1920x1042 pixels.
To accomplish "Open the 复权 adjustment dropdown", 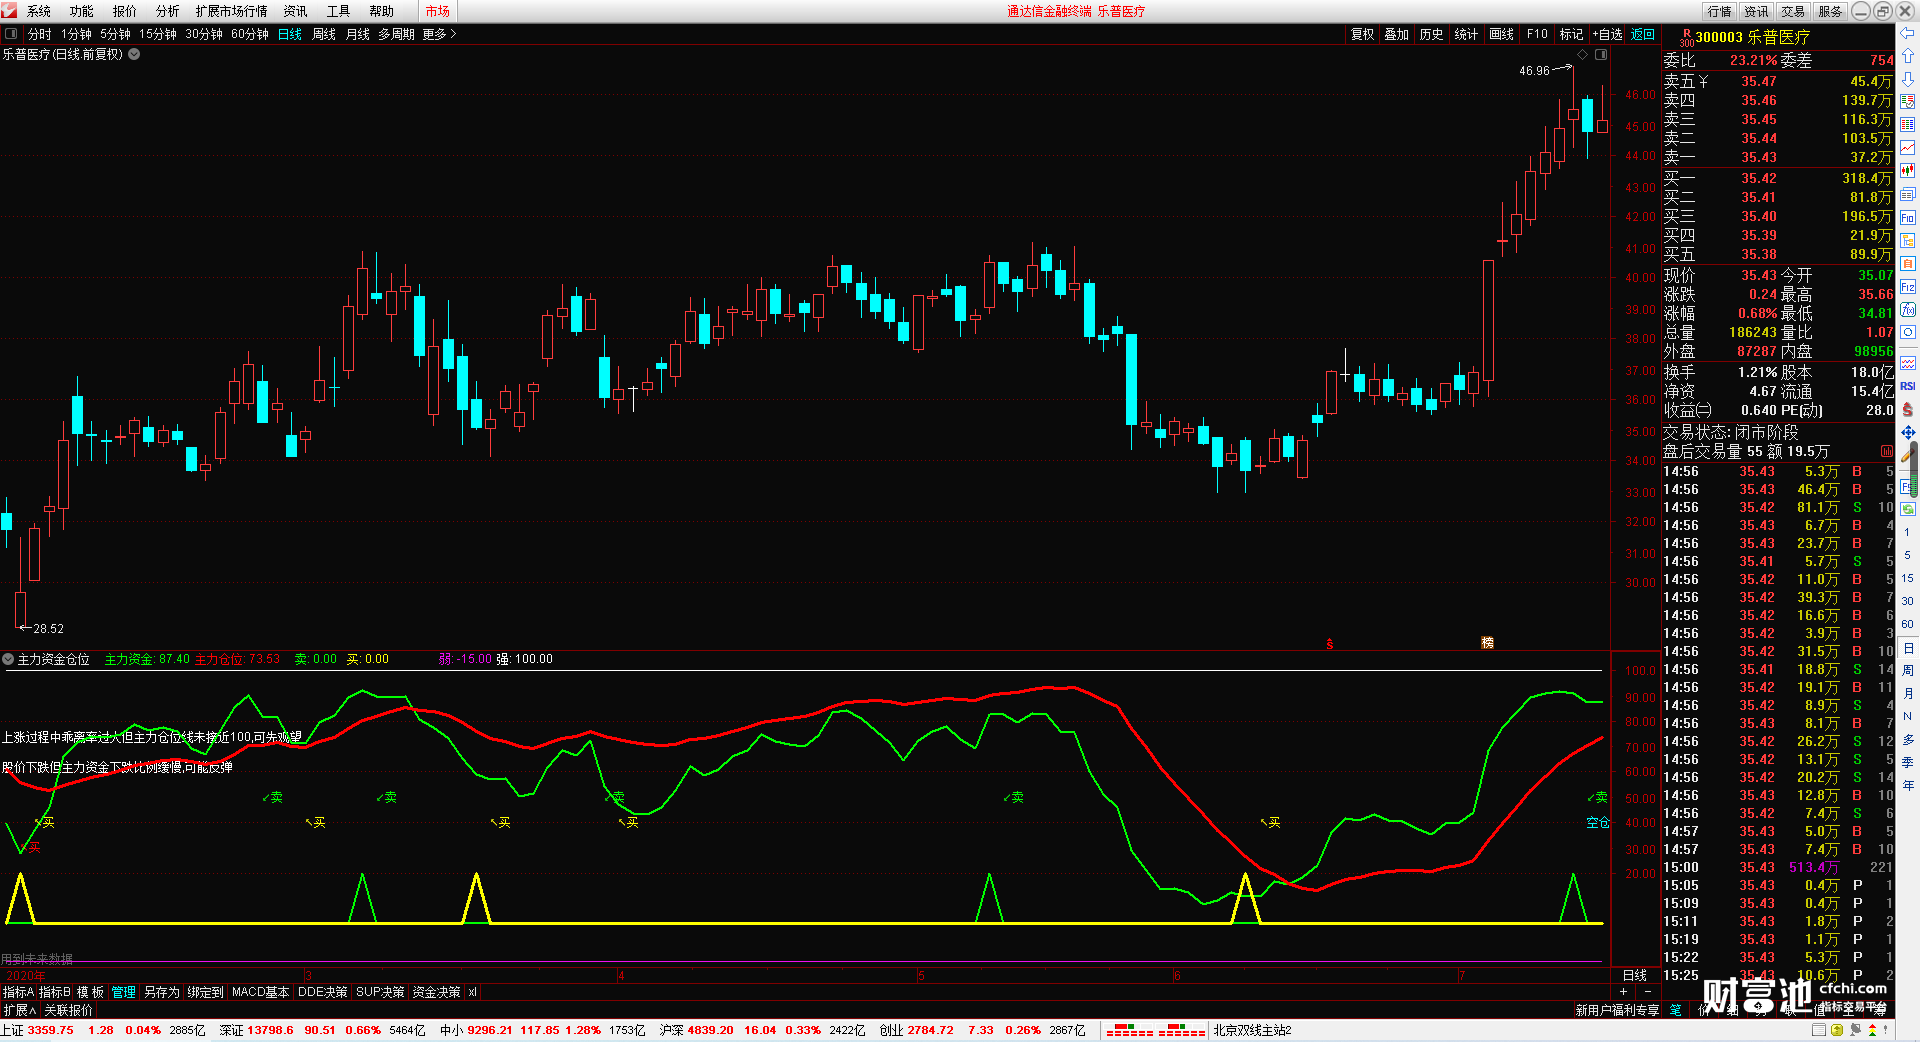I will coord(1362,34).
